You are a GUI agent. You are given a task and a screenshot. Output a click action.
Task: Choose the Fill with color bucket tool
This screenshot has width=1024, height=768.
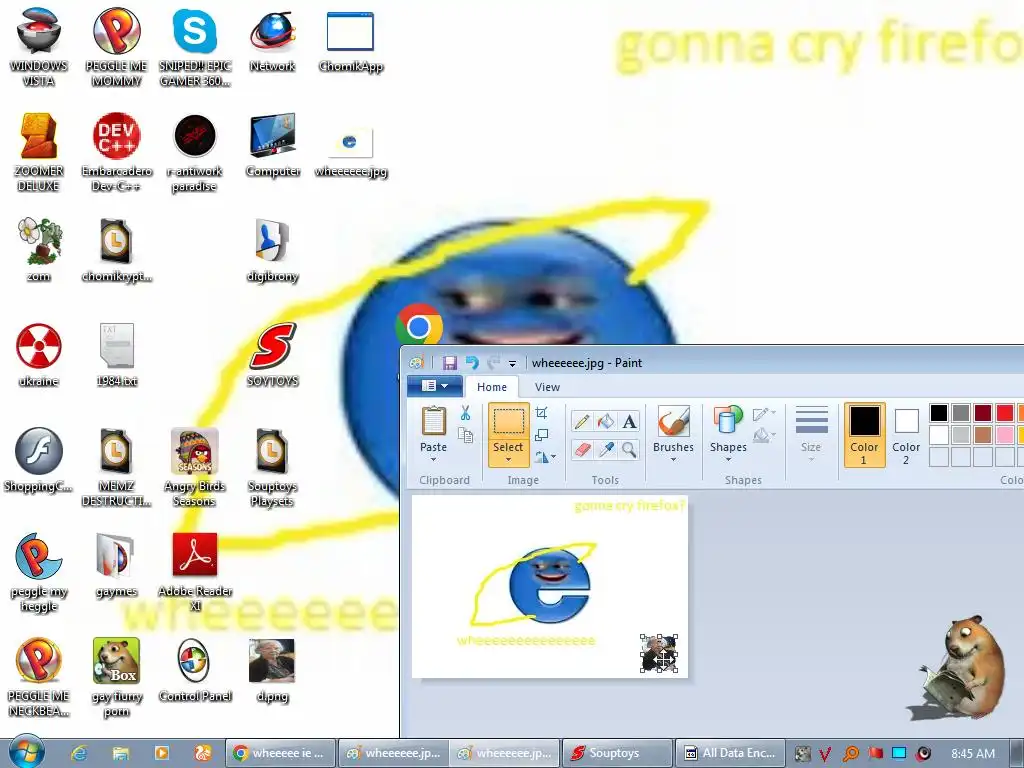(605, 422)
